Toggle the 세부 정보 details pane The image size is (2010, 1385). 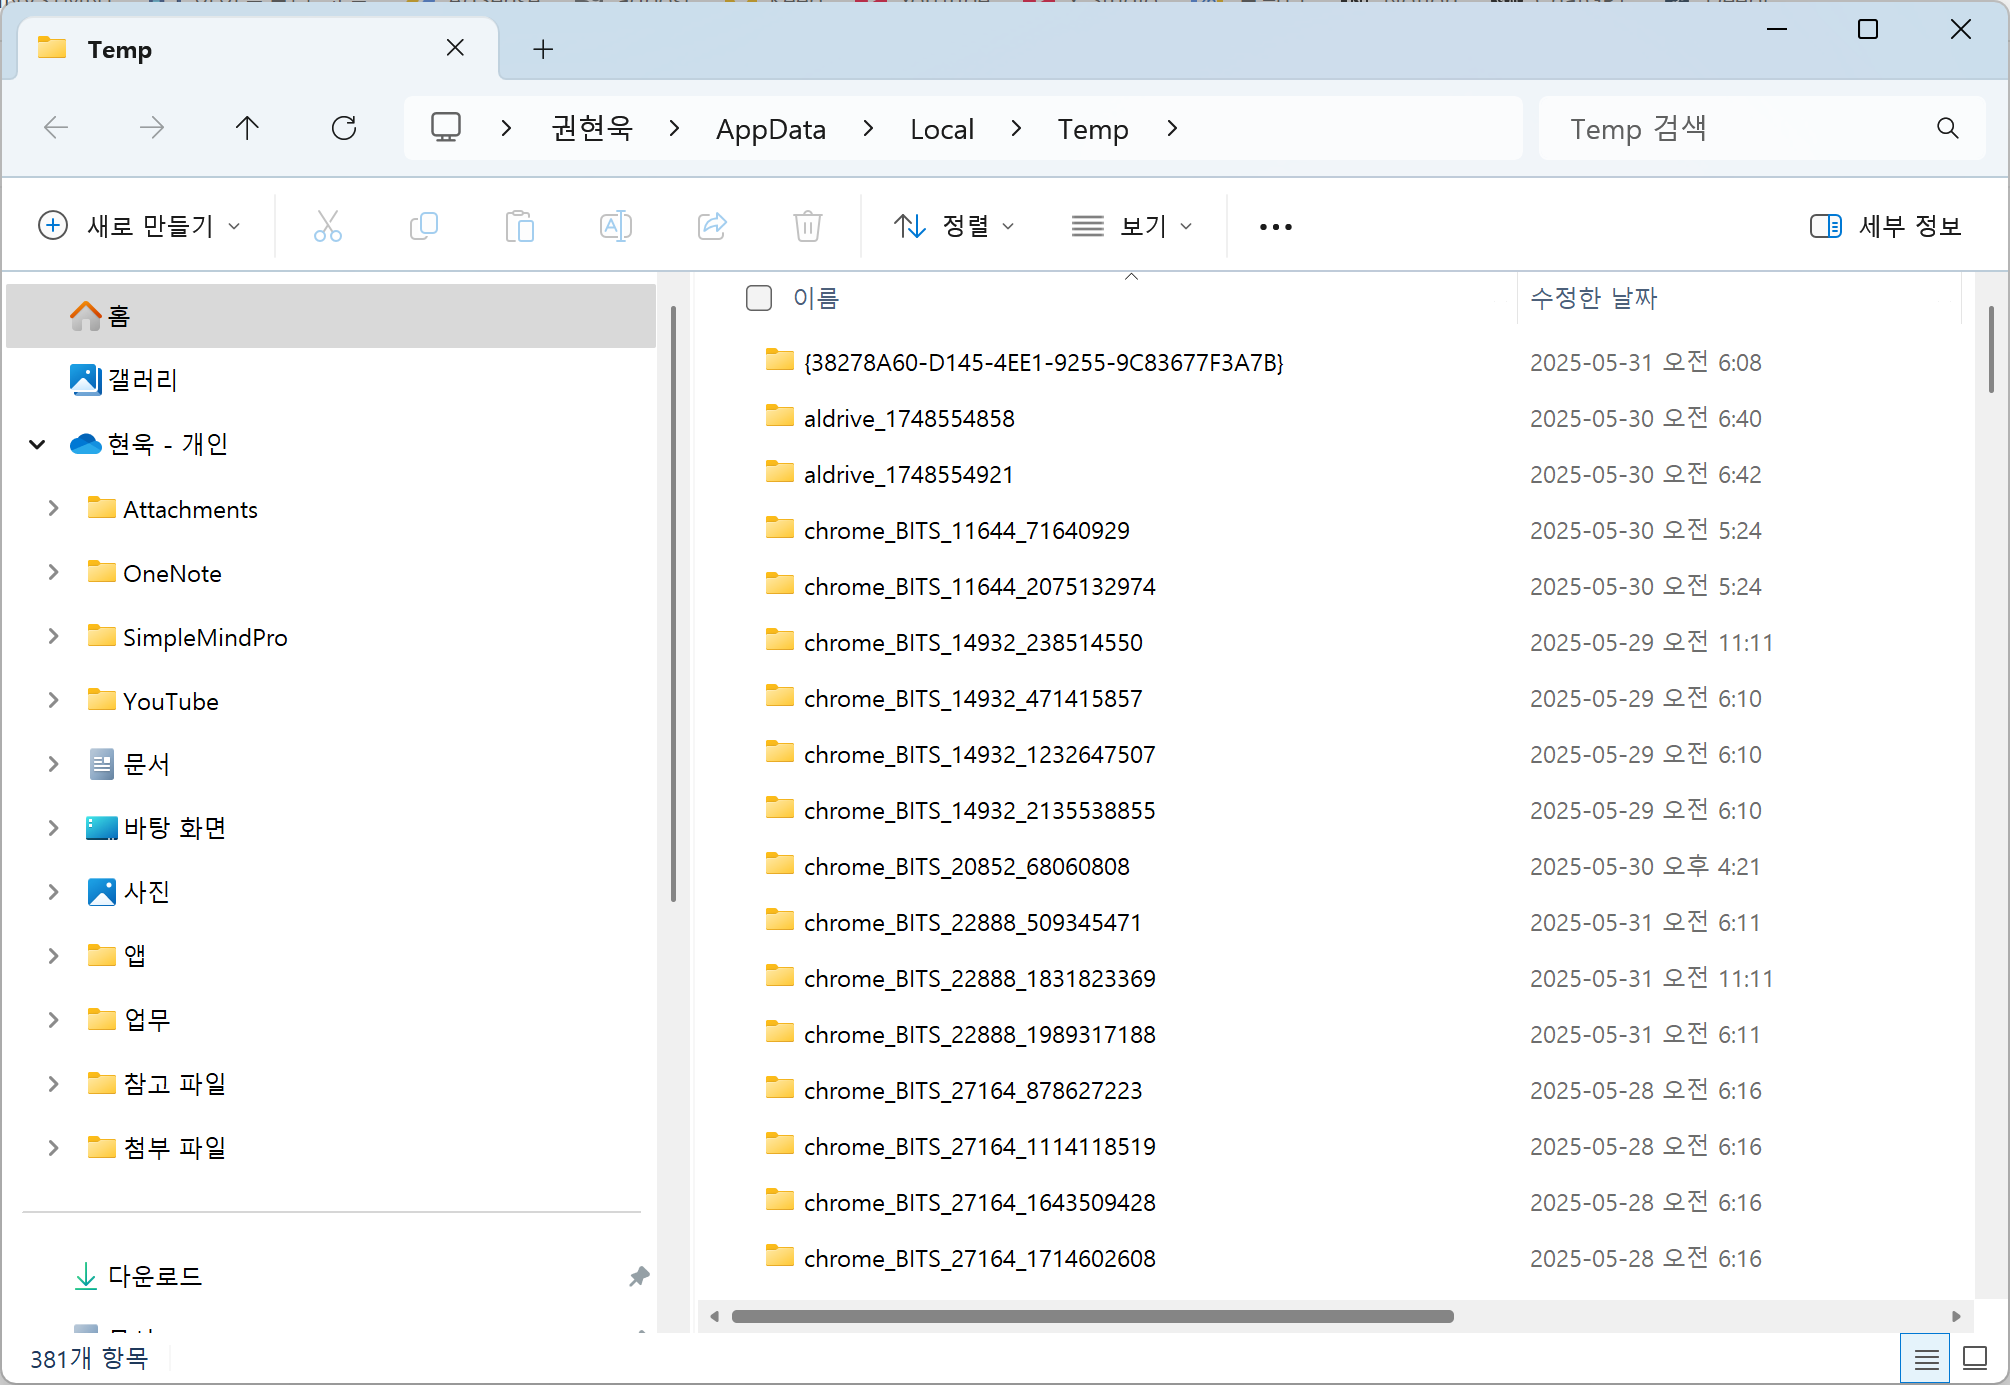(x=1886, y=226)
